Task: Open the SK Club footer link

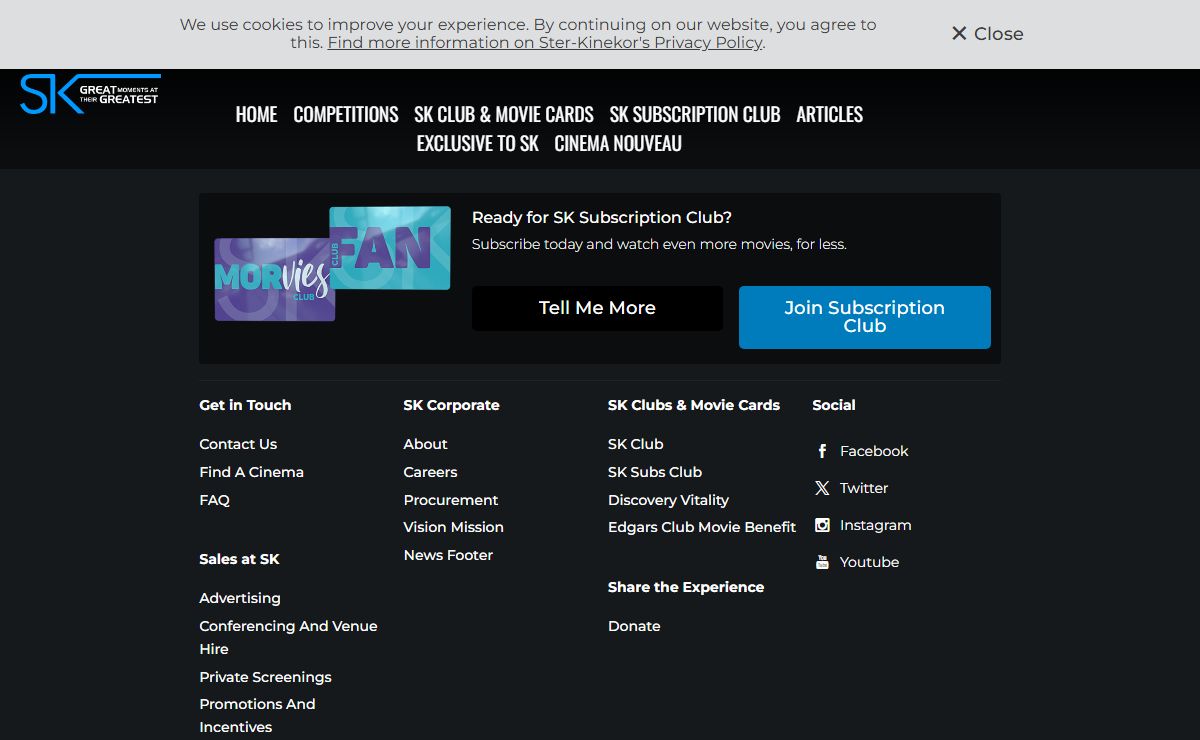Action: [x=636, y=444]
